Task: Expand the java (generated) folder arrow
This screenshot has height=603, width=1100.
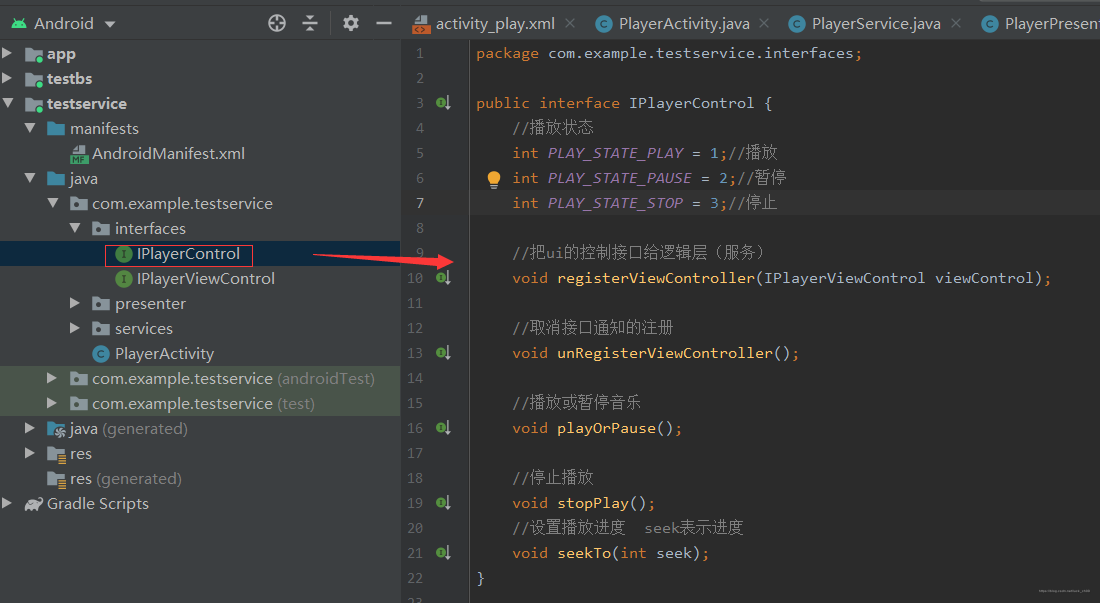Action: pos(29,428)
